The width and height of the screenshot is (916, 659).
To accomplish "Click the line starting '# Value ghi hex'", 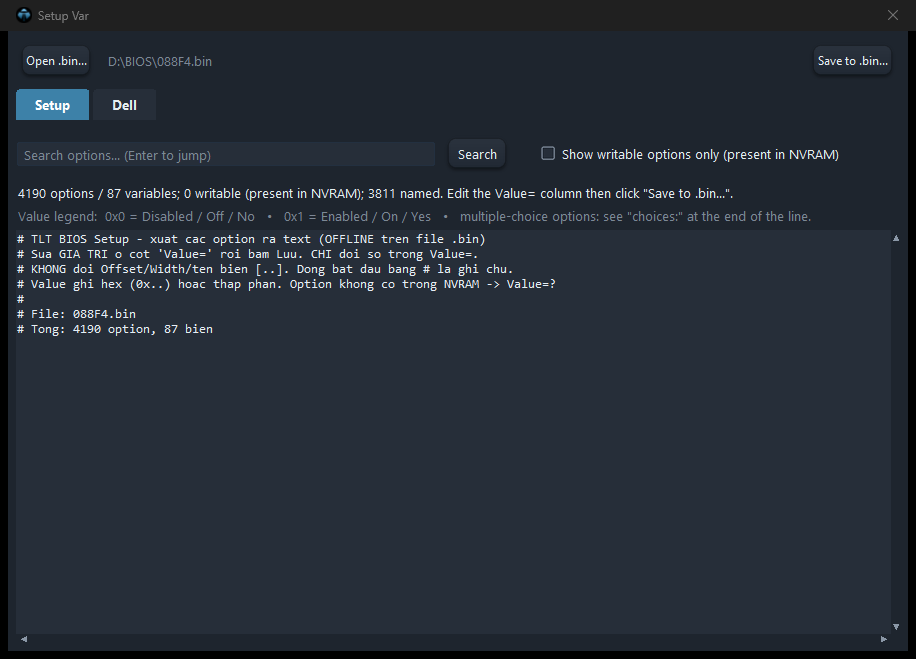I will click(286, 285).
